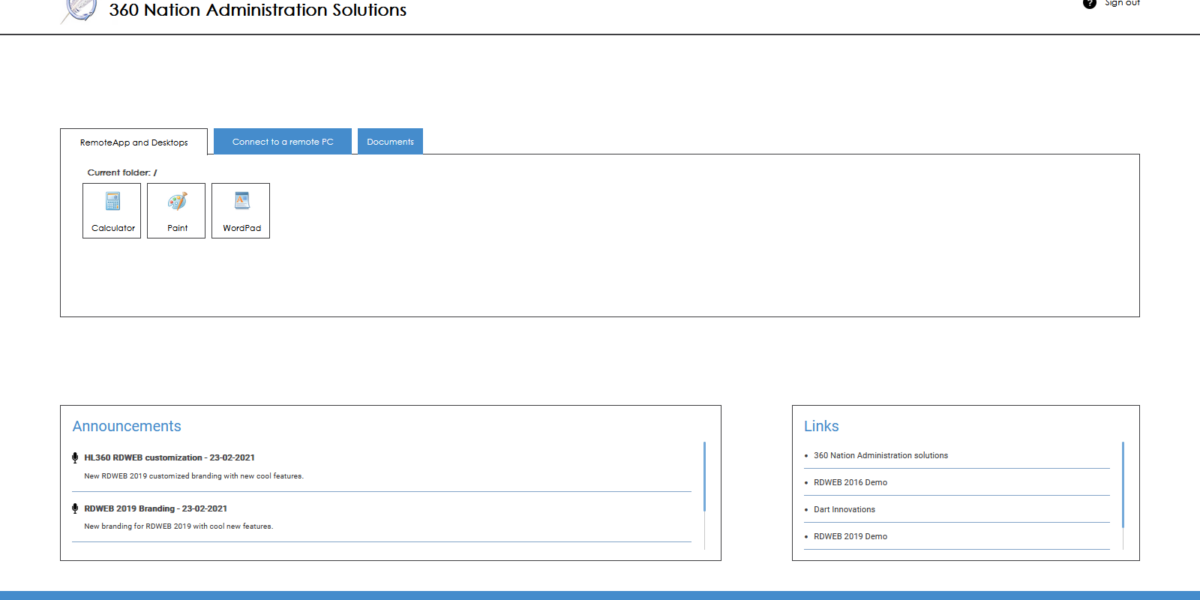Switch to RemoteApp and Desktops tab
The height and width of the screenshot is (600, 1200).
(x=134, y=142)
